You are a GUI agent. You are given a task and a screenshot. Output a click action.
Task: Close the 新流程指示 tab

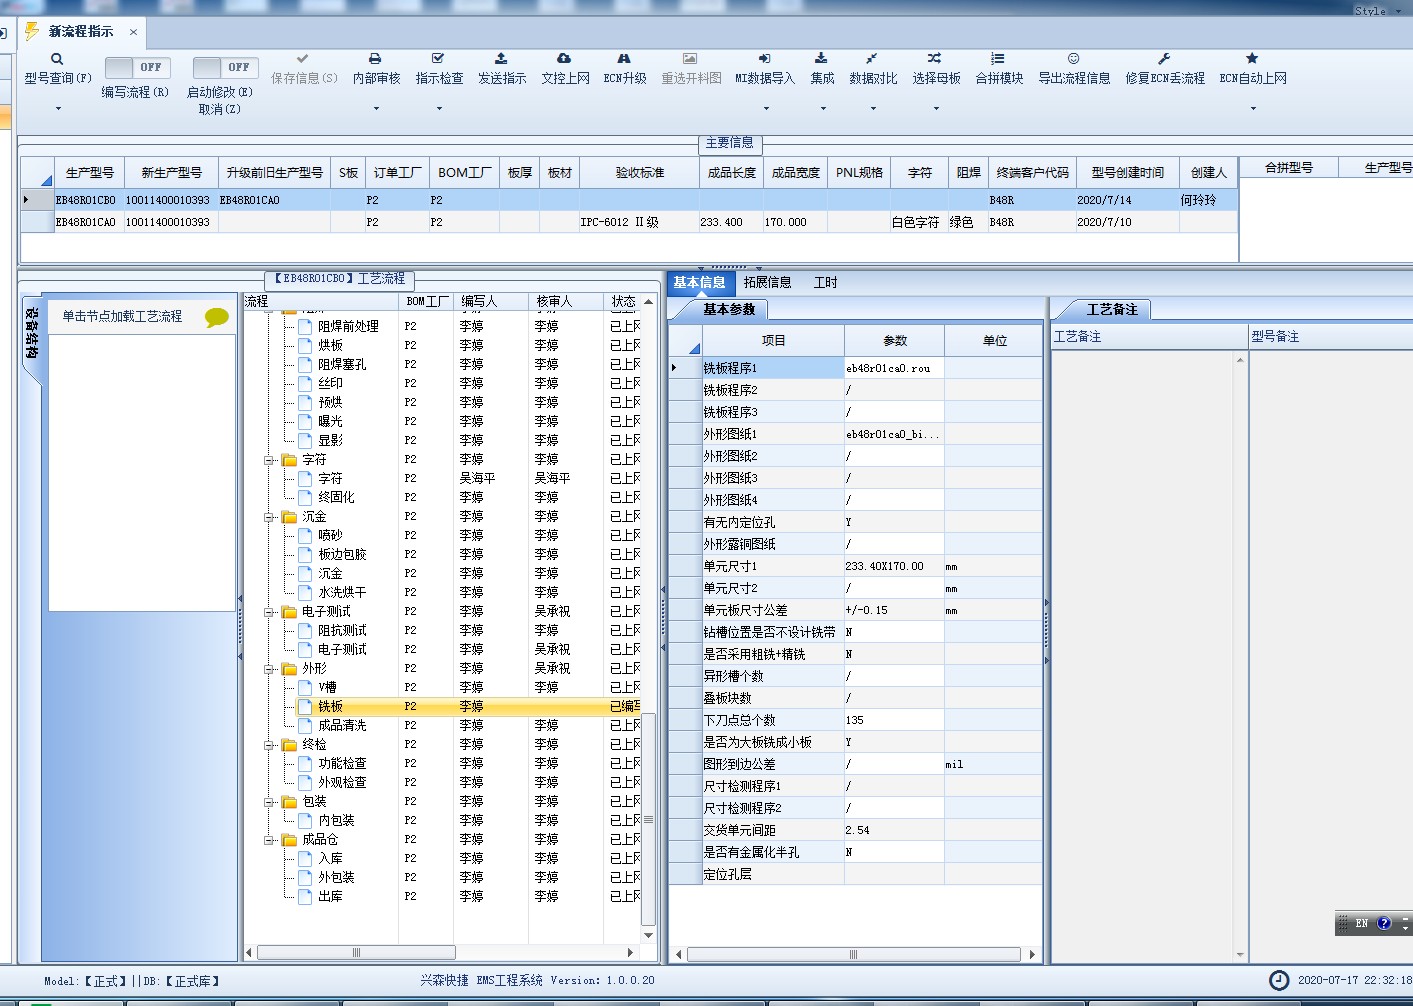click(x=133, y=32)
